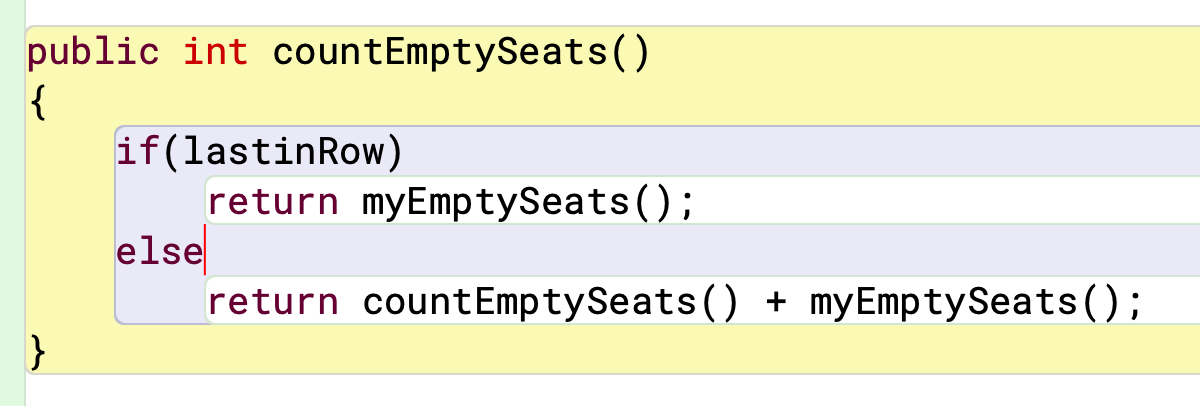Click the parentheses after the method signature
This screenshot has width=1200, height=406.
click(629, 52)
